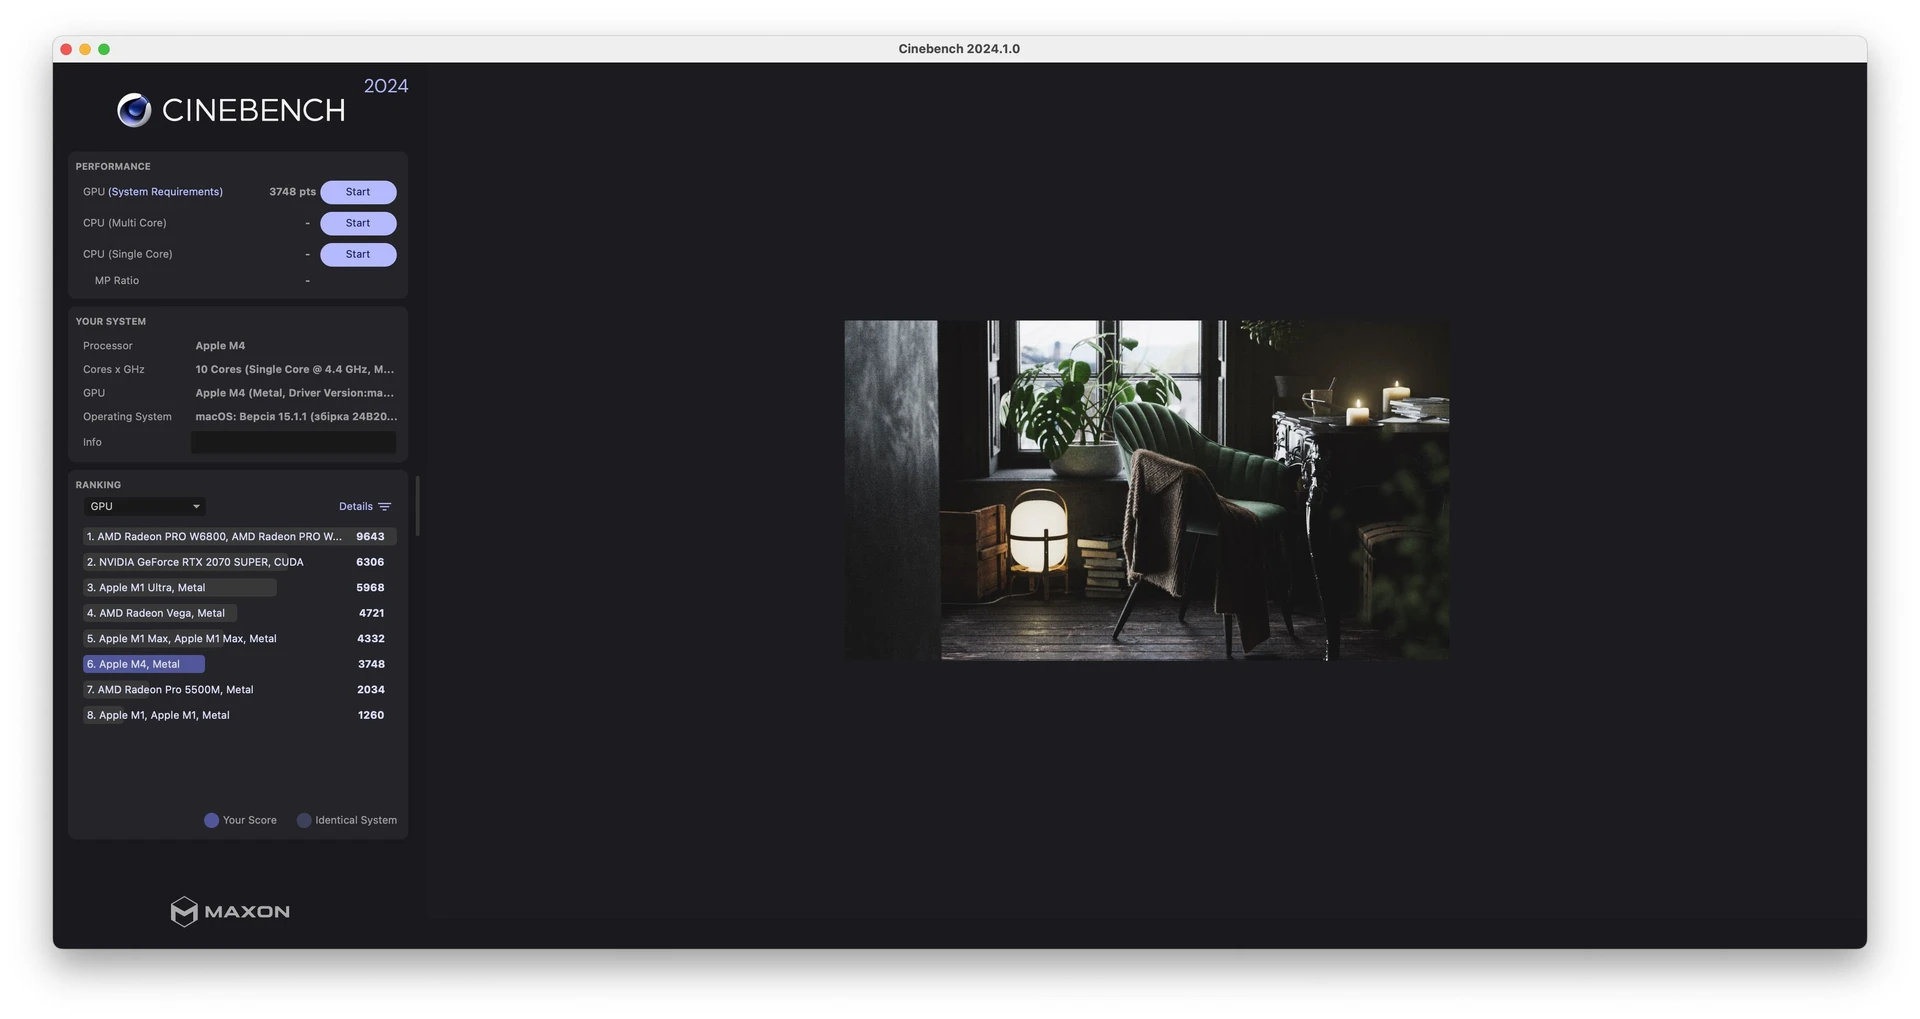Click the rendered room scene preview
Screen dimensions: 1920x1019
(1146, 490)
